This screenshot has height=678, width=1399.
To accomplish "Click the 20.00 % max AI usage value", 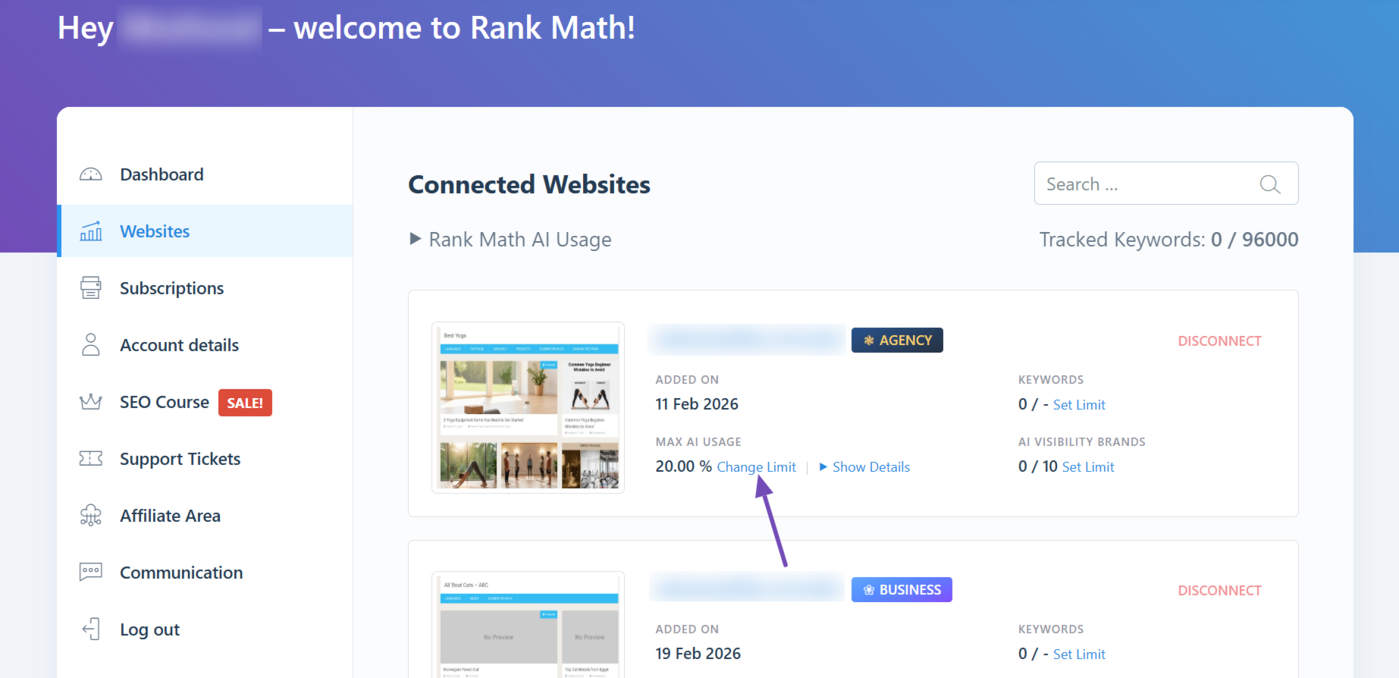I will point(684,467).
